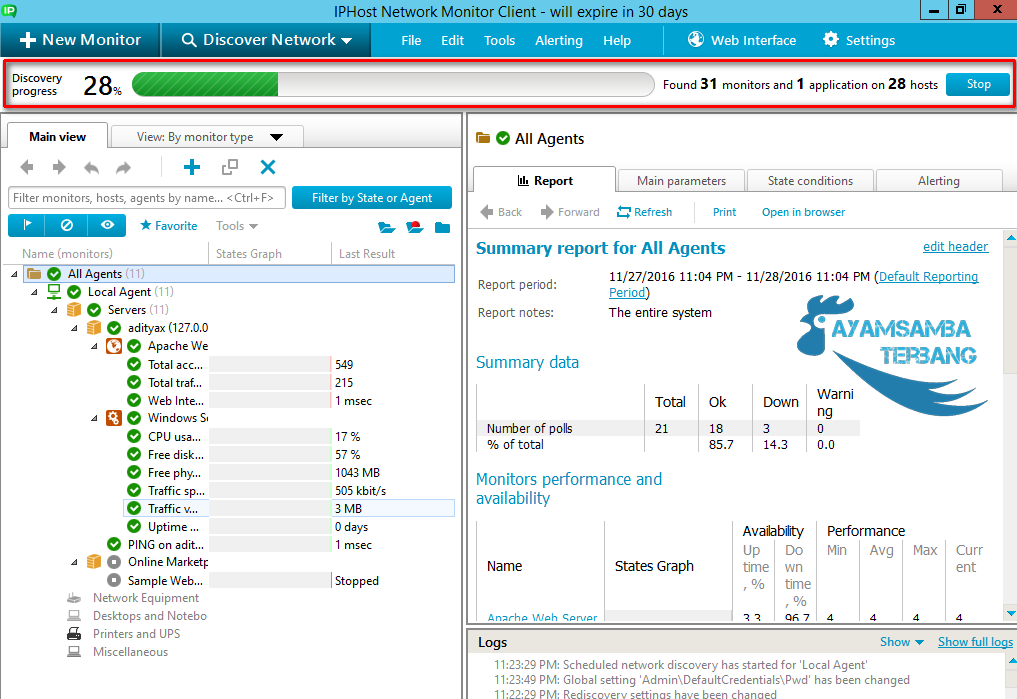
Task: Click the blue X delete icon
Action: [268, 167]
